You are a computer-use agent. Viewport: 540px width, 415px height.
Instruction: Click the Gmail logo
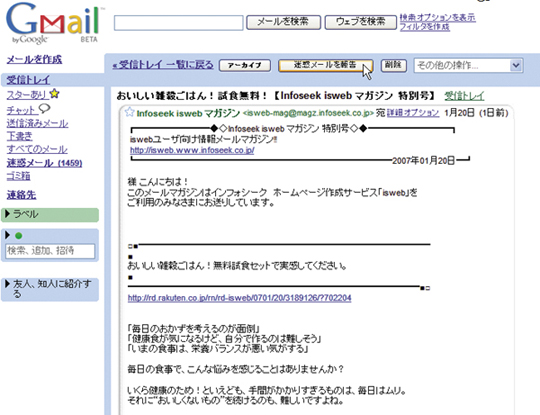click(x=53, y=23)
